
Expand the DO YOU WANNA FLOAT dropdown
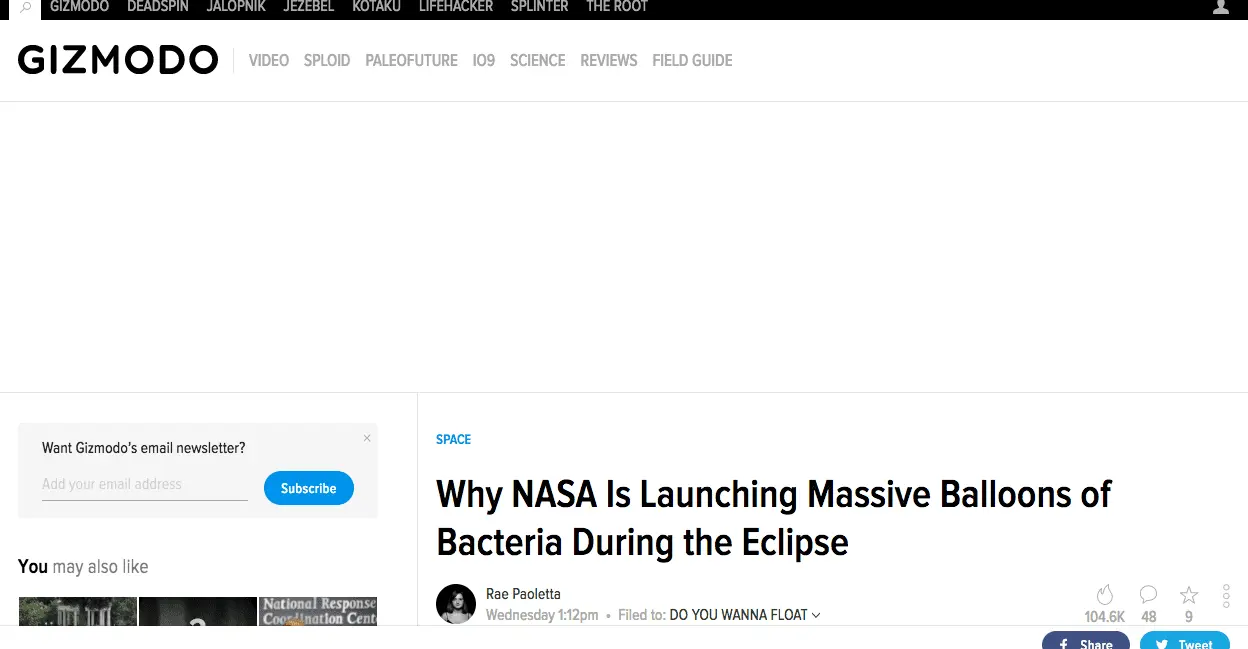[745, 615]
